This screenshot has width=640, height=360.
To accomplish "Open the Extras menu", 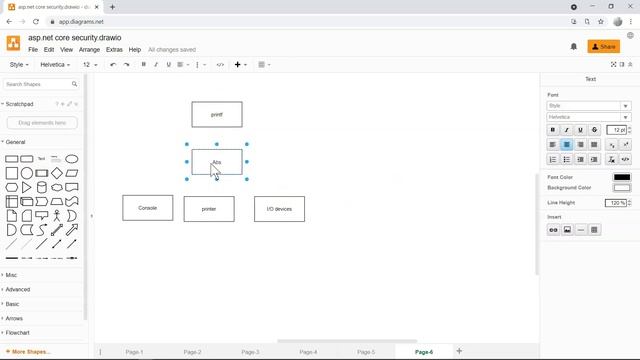I will (x=114, y=49).
